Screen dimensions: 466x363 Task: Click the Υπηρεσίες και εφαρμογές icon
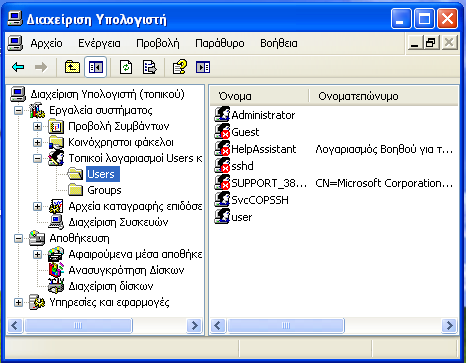(x=37, y=302)
